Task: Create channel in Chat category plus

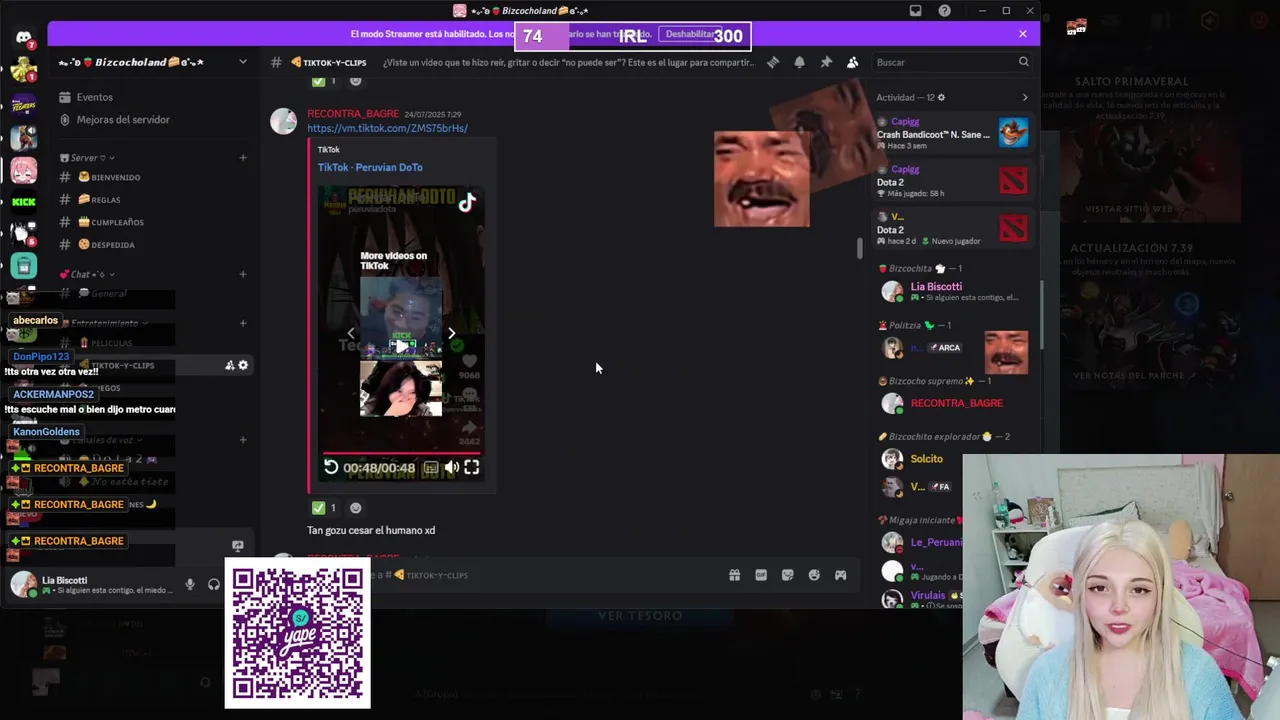Action: click(x=243, y=274)
